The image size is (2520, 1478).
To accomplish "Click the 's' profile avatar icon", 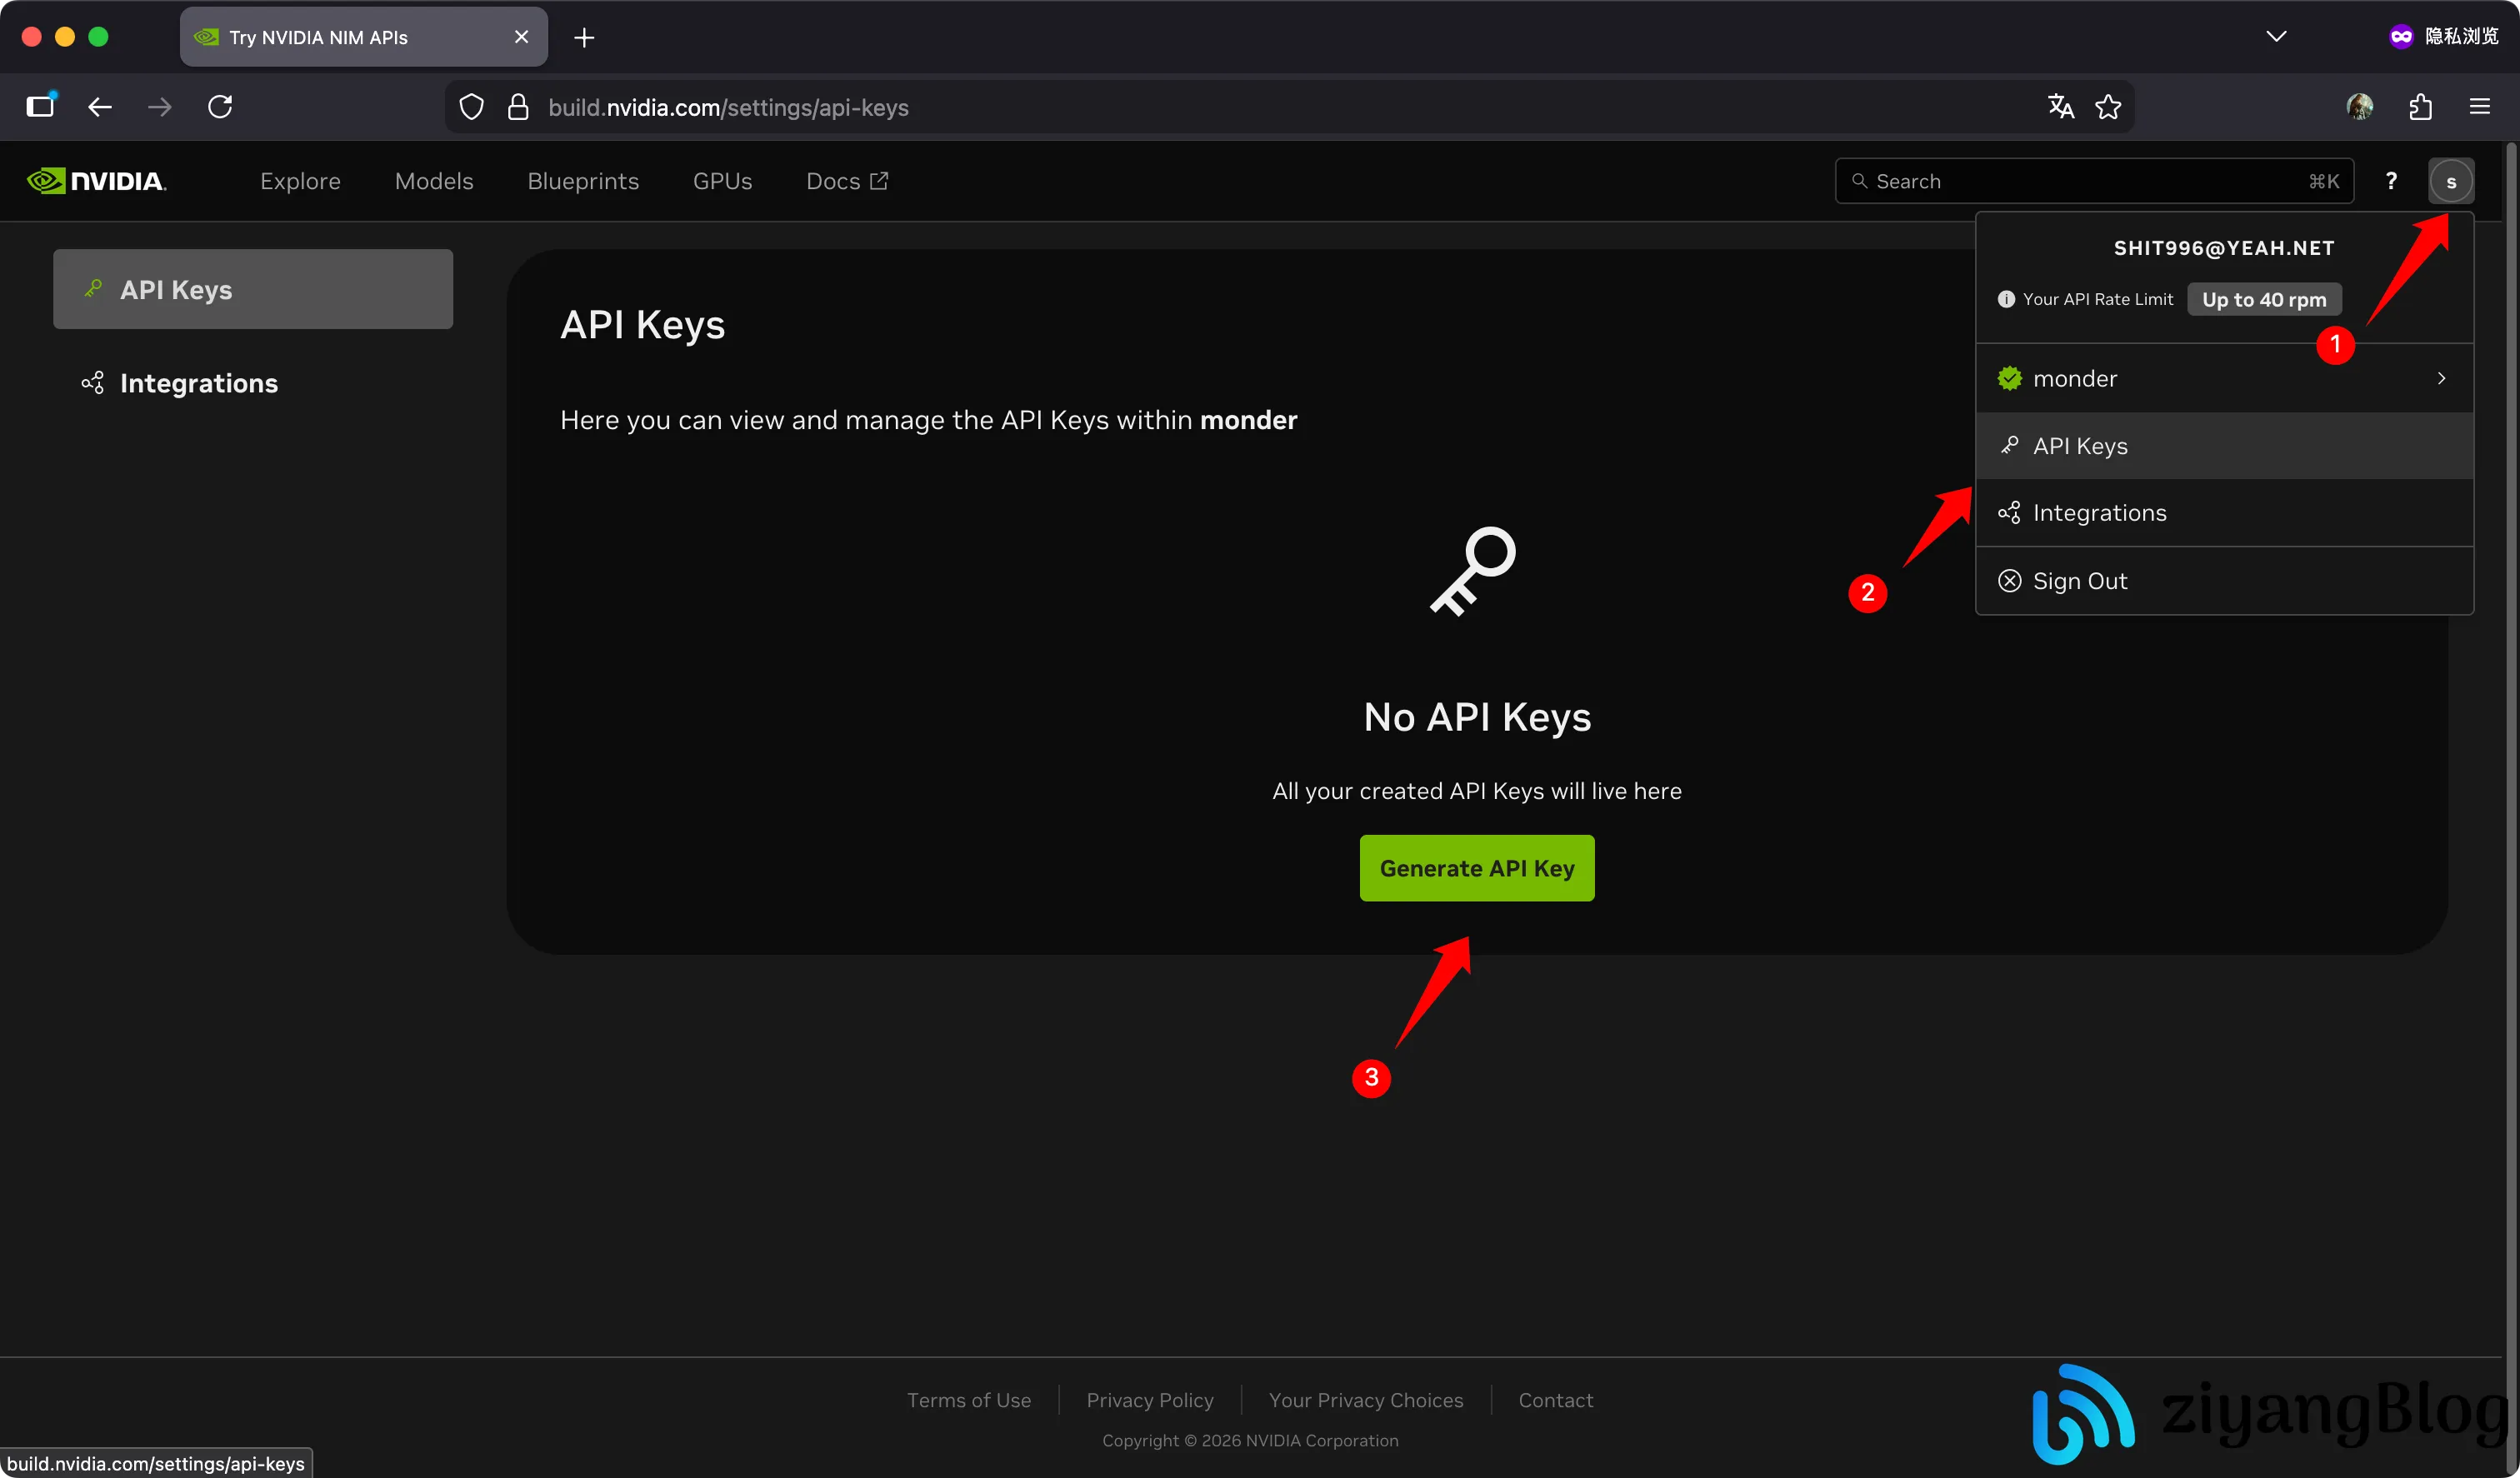I will tap(2452, 181).
